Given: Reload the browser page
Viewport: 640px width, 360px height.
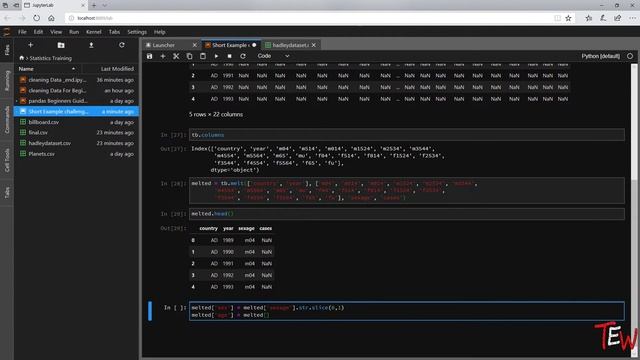Looking at the screenshot, I should [36, 18].
